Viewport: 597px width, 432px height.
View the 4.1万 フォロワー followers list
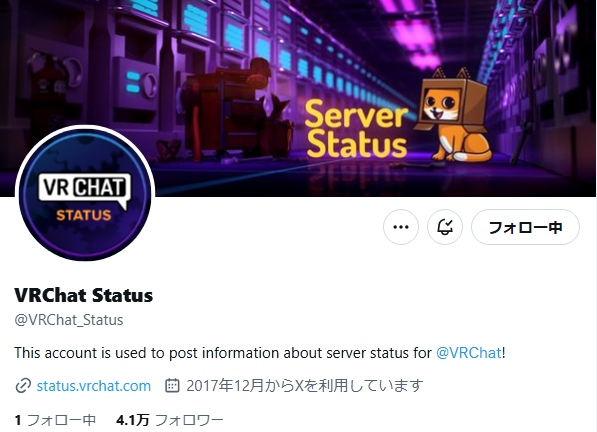click(x=170, y=420)
